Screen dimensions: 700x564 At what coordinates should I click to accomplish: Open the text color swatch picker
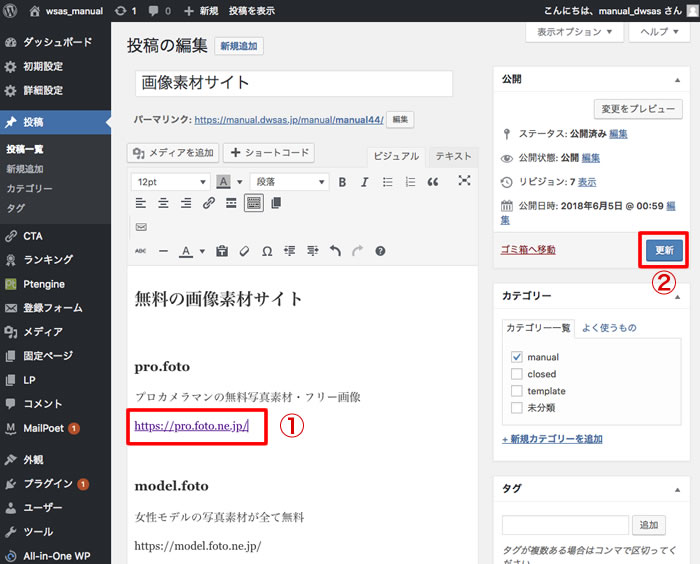click(x=202, y=251)
